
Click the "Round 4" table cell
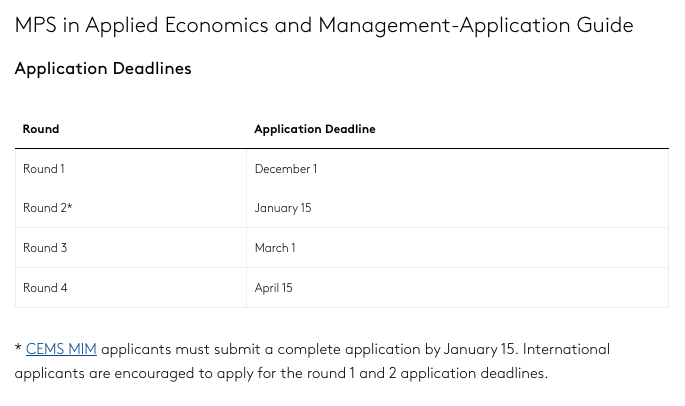pos(45,288)
